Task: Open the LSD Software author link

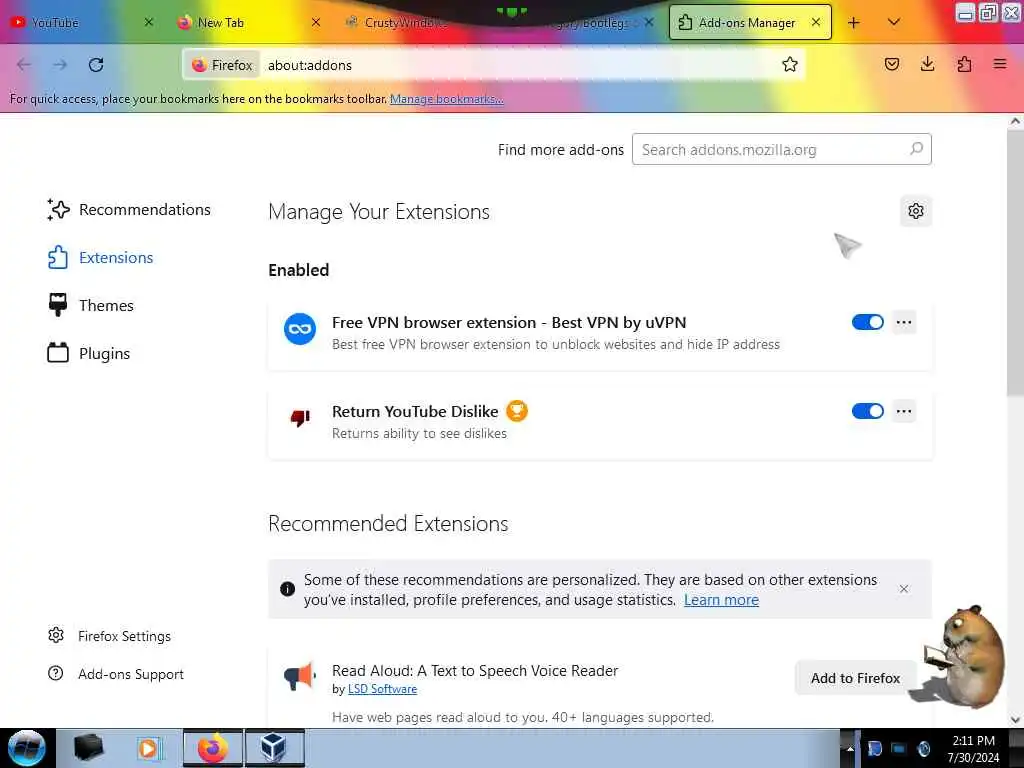Action: [382, 689]
